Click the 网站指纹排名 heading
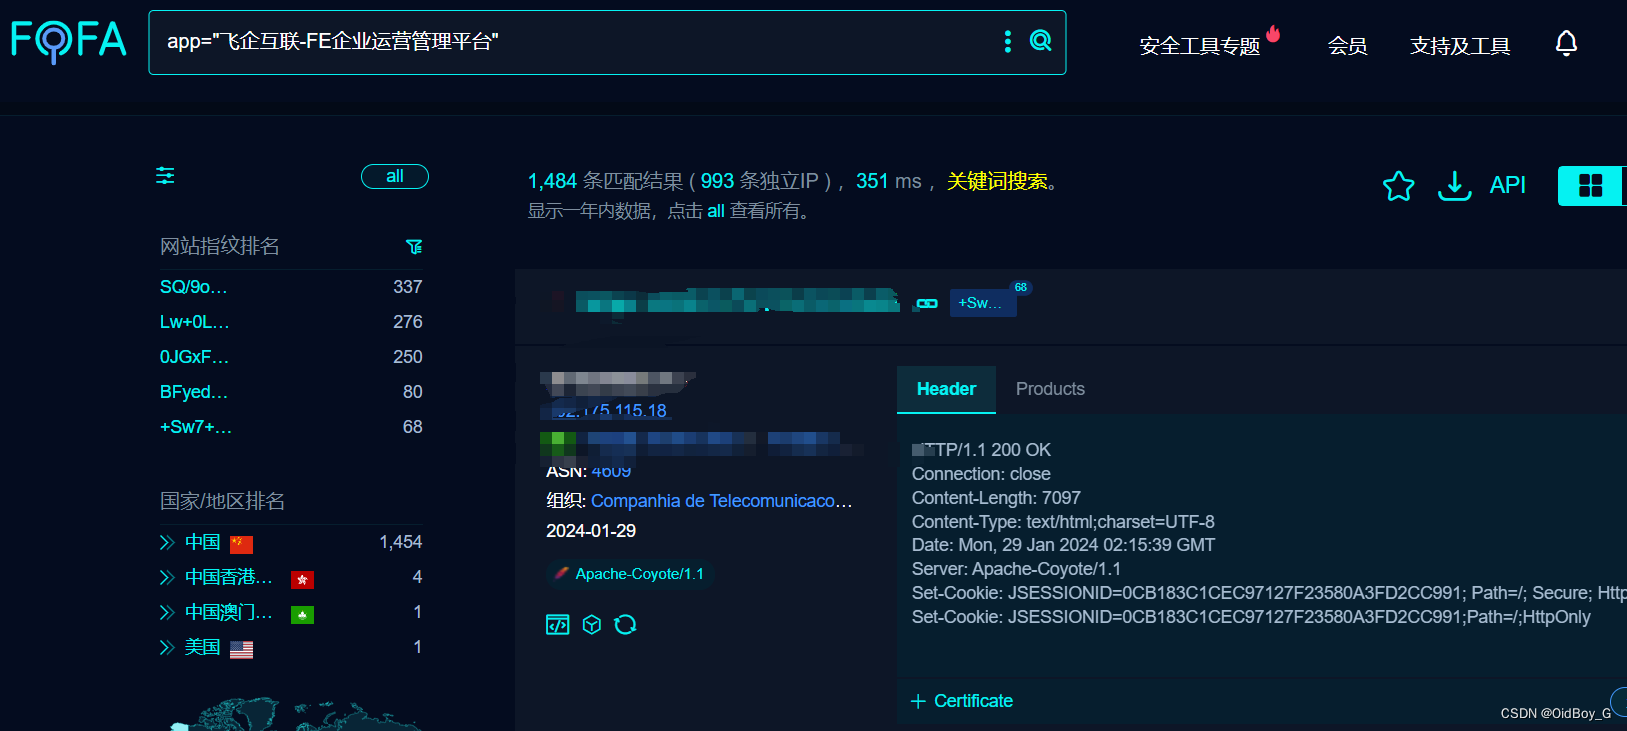Viewport: 1627px width, 731px height. 220,246
